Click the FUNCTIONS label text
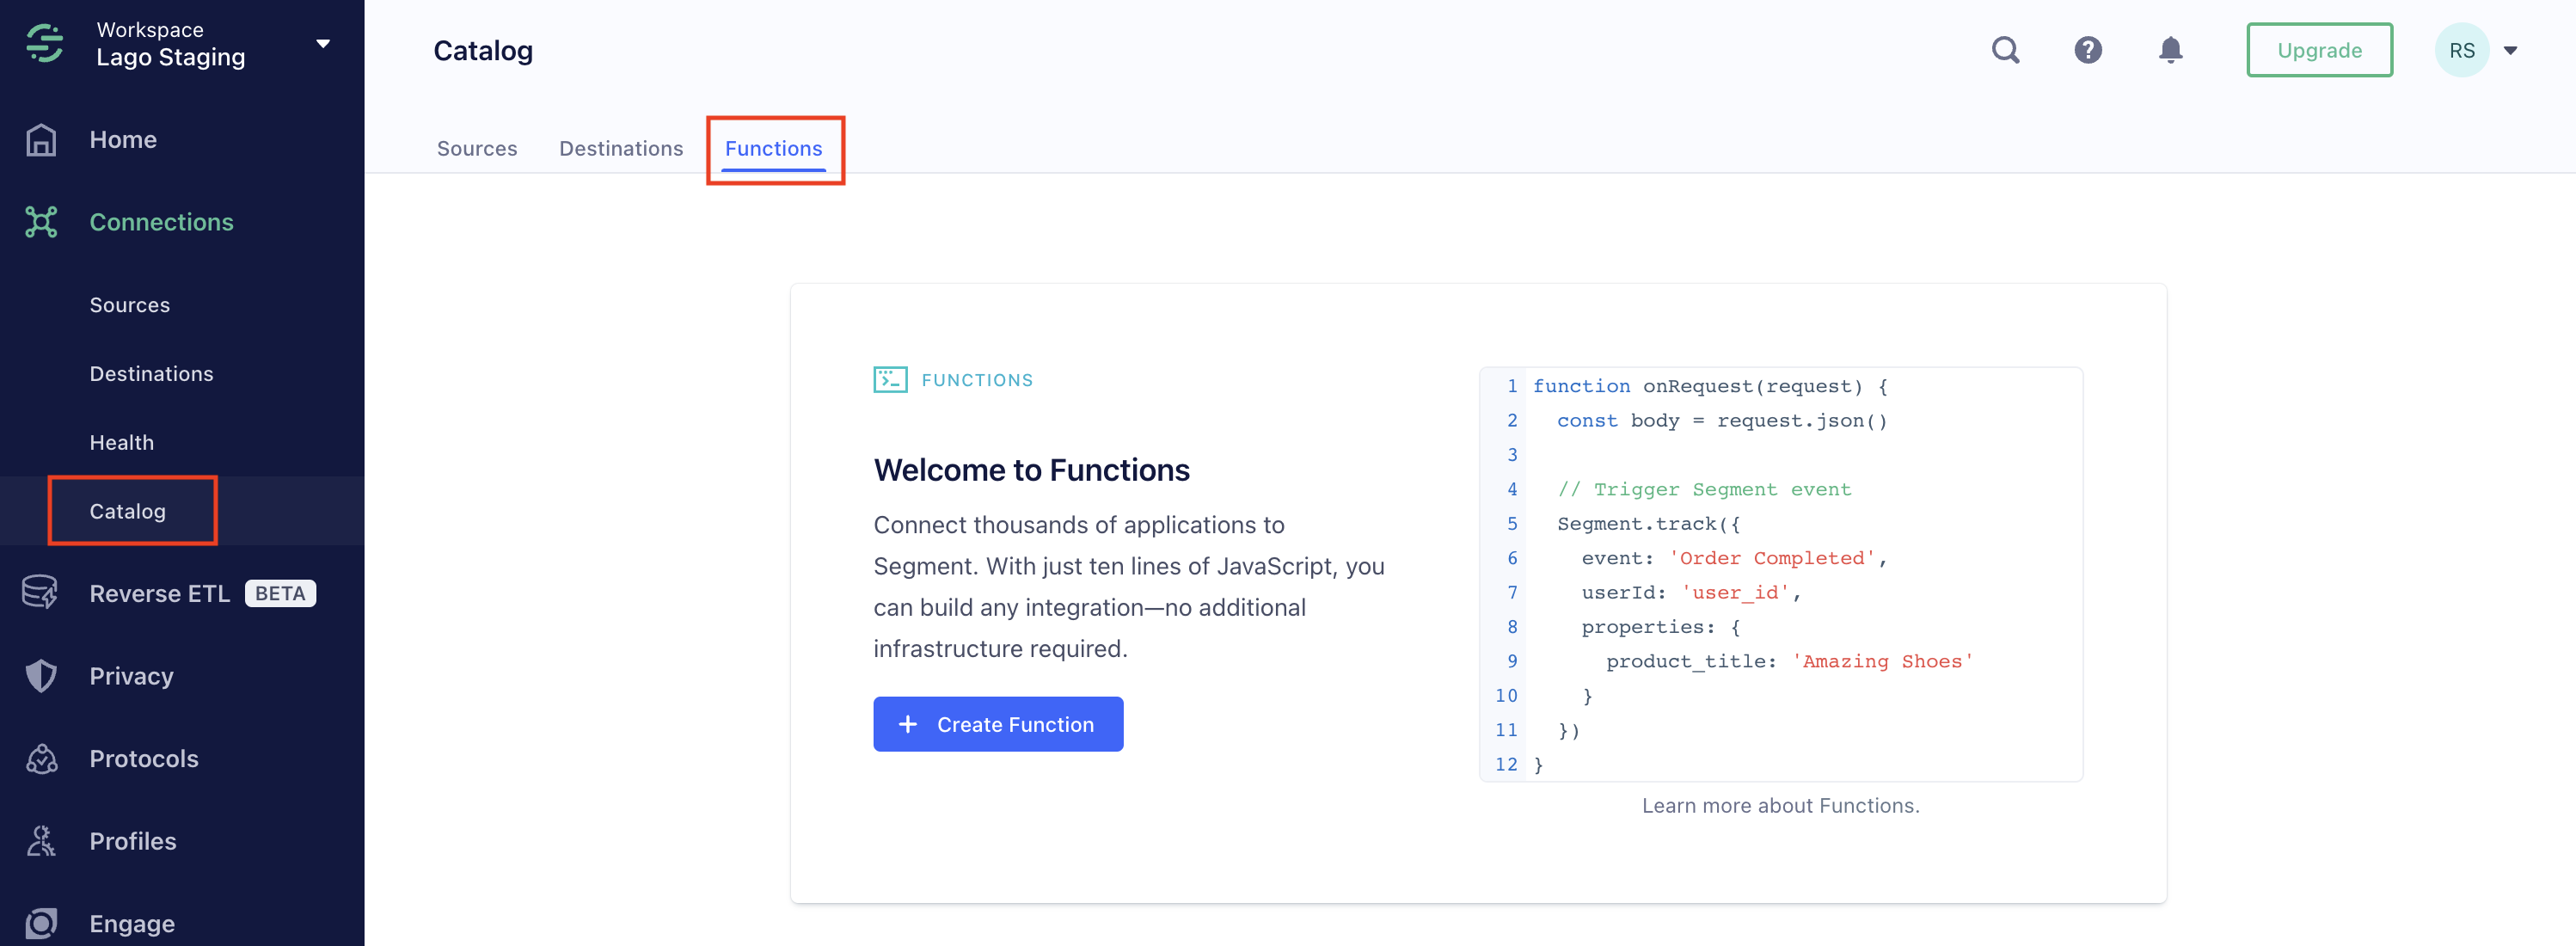The image size is (2576, 946). click(x=977, y=380)
